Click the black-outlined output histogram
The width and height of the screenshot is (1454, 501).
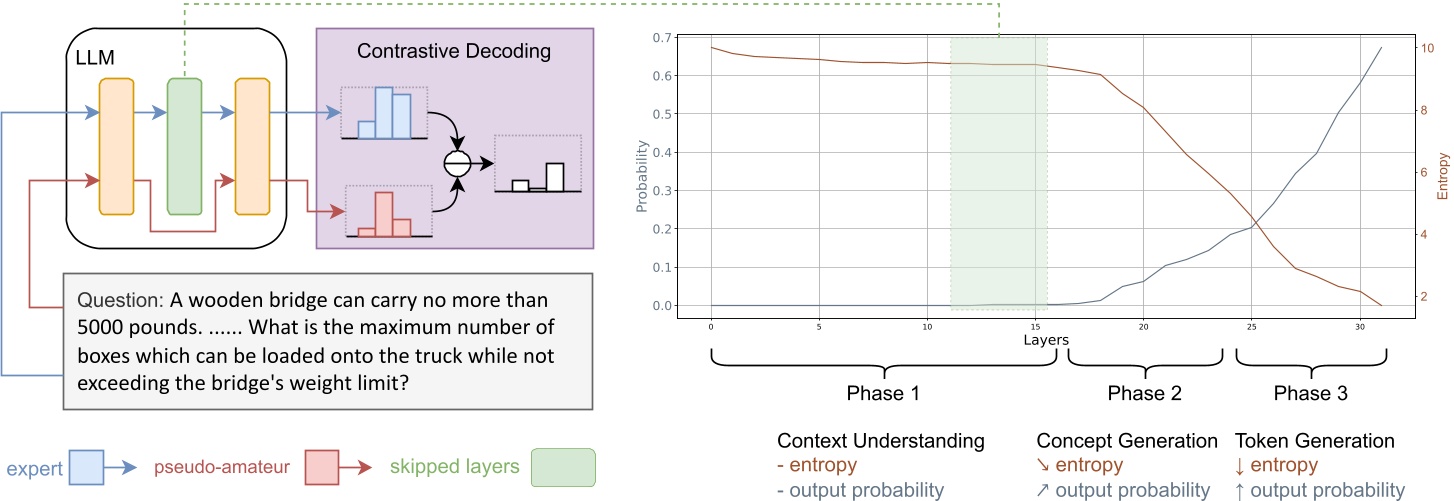pyautogui.click(x=536, y=164)
